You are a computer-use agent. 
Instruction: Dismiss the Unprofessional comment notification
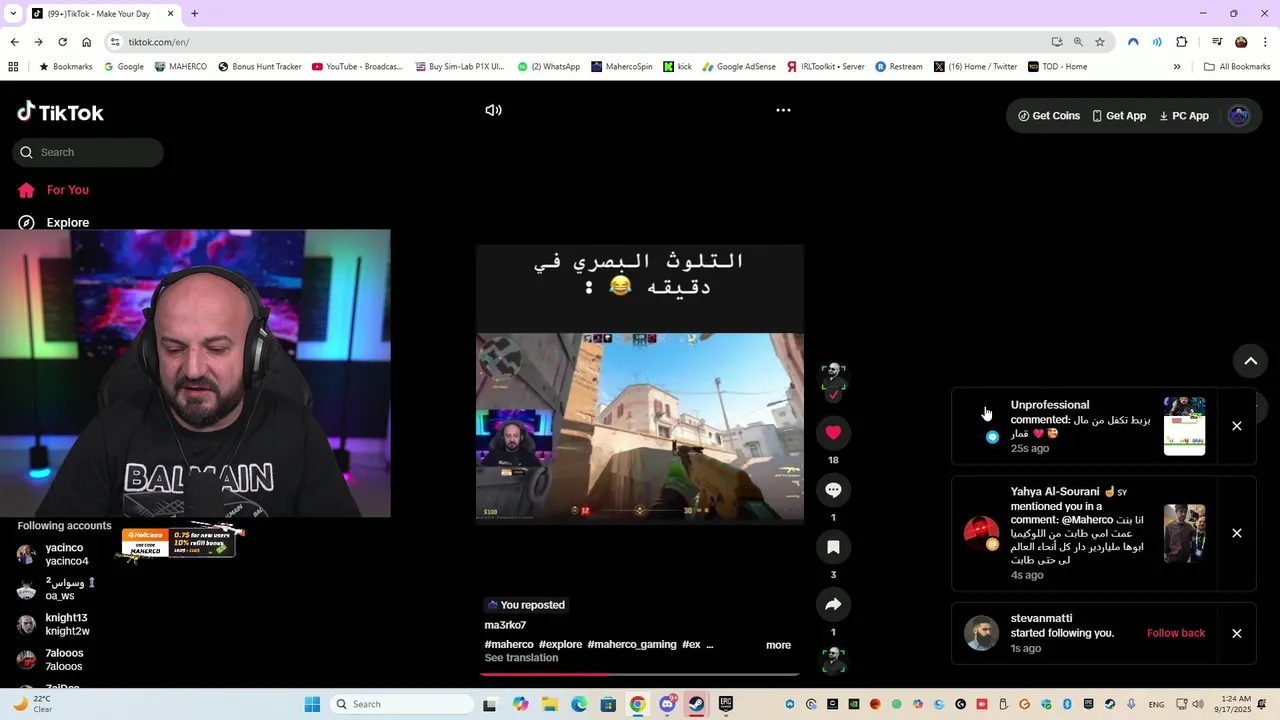[1237, 426]
